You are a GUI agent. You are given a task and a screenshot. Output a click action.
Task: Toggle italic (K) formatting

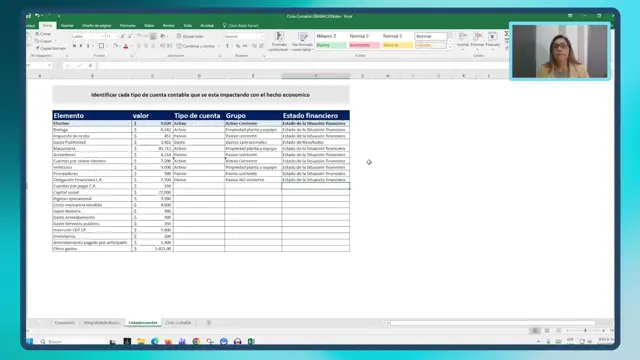click(81, 46)
